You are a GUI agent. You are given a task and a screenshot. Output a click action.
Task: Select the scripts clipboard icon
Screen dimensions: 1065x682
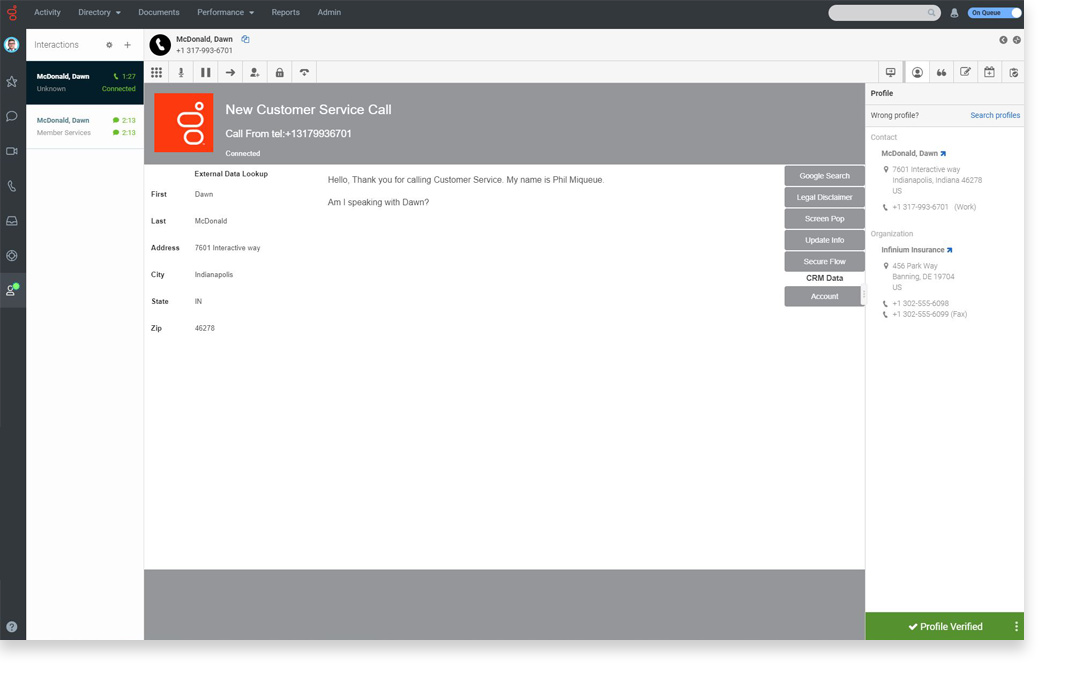pyautogui.click(x=1014, y=71)
